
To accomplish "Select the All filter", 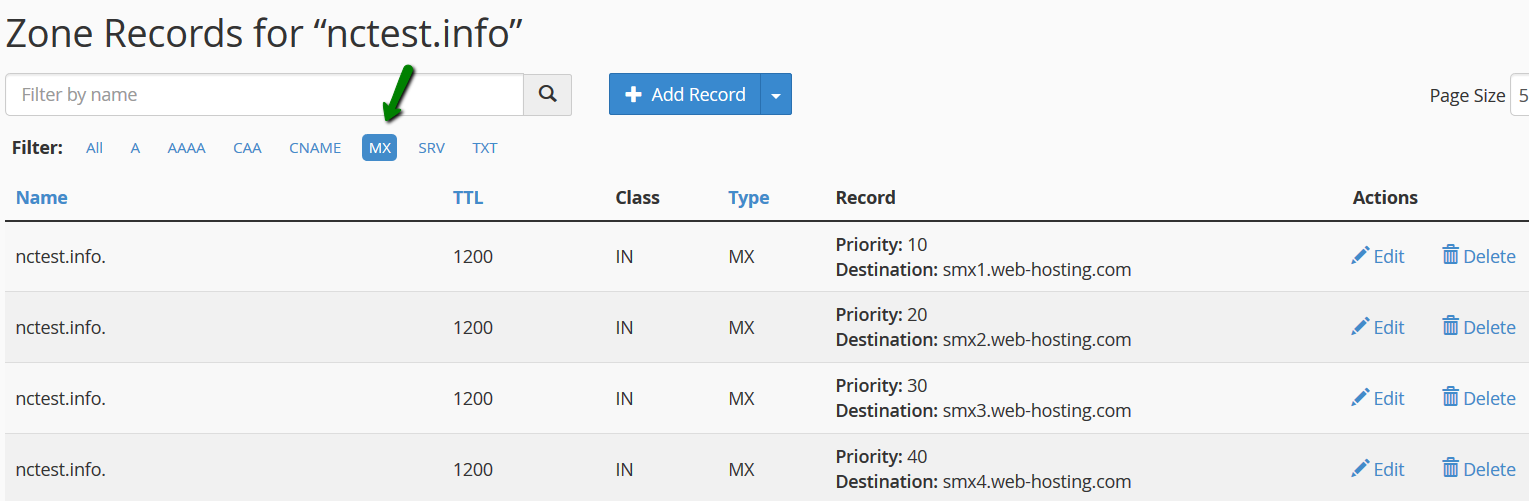I will (94, 148).
